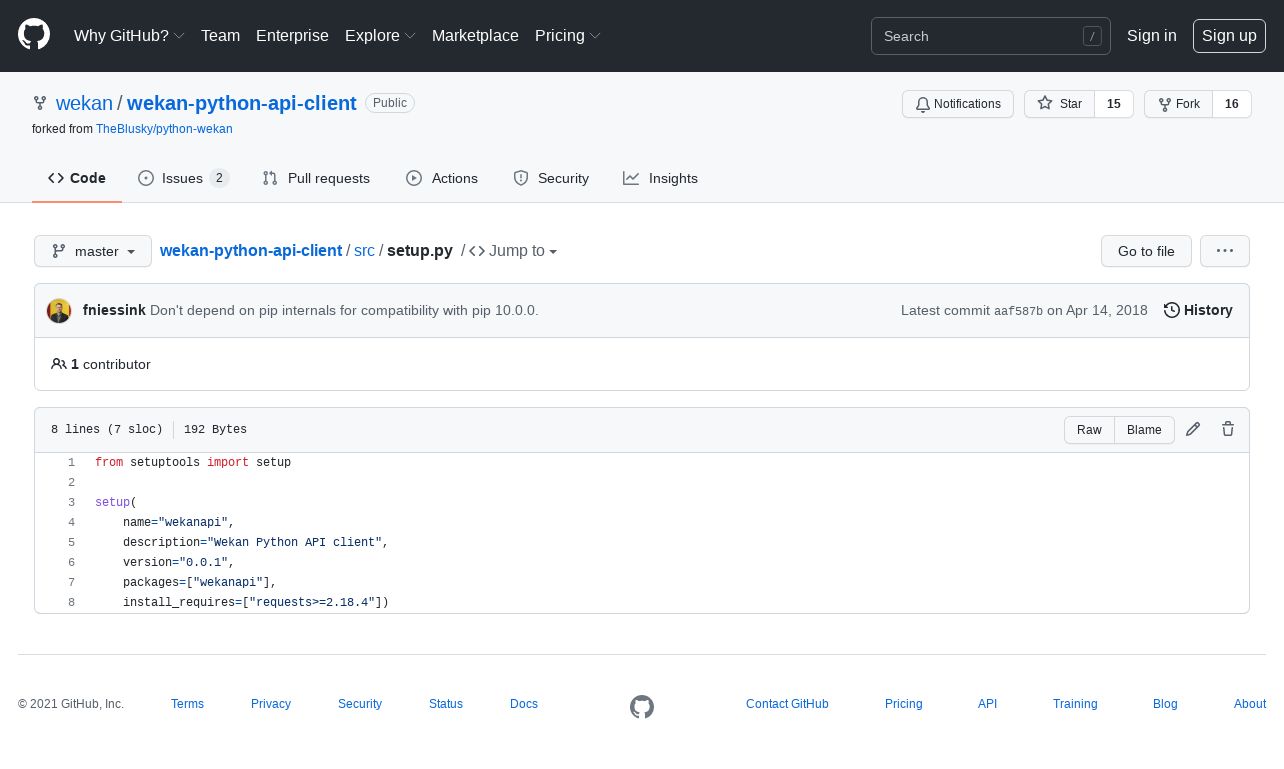Star the repository
This screenshot has width=1284, height=769.
1059,104
